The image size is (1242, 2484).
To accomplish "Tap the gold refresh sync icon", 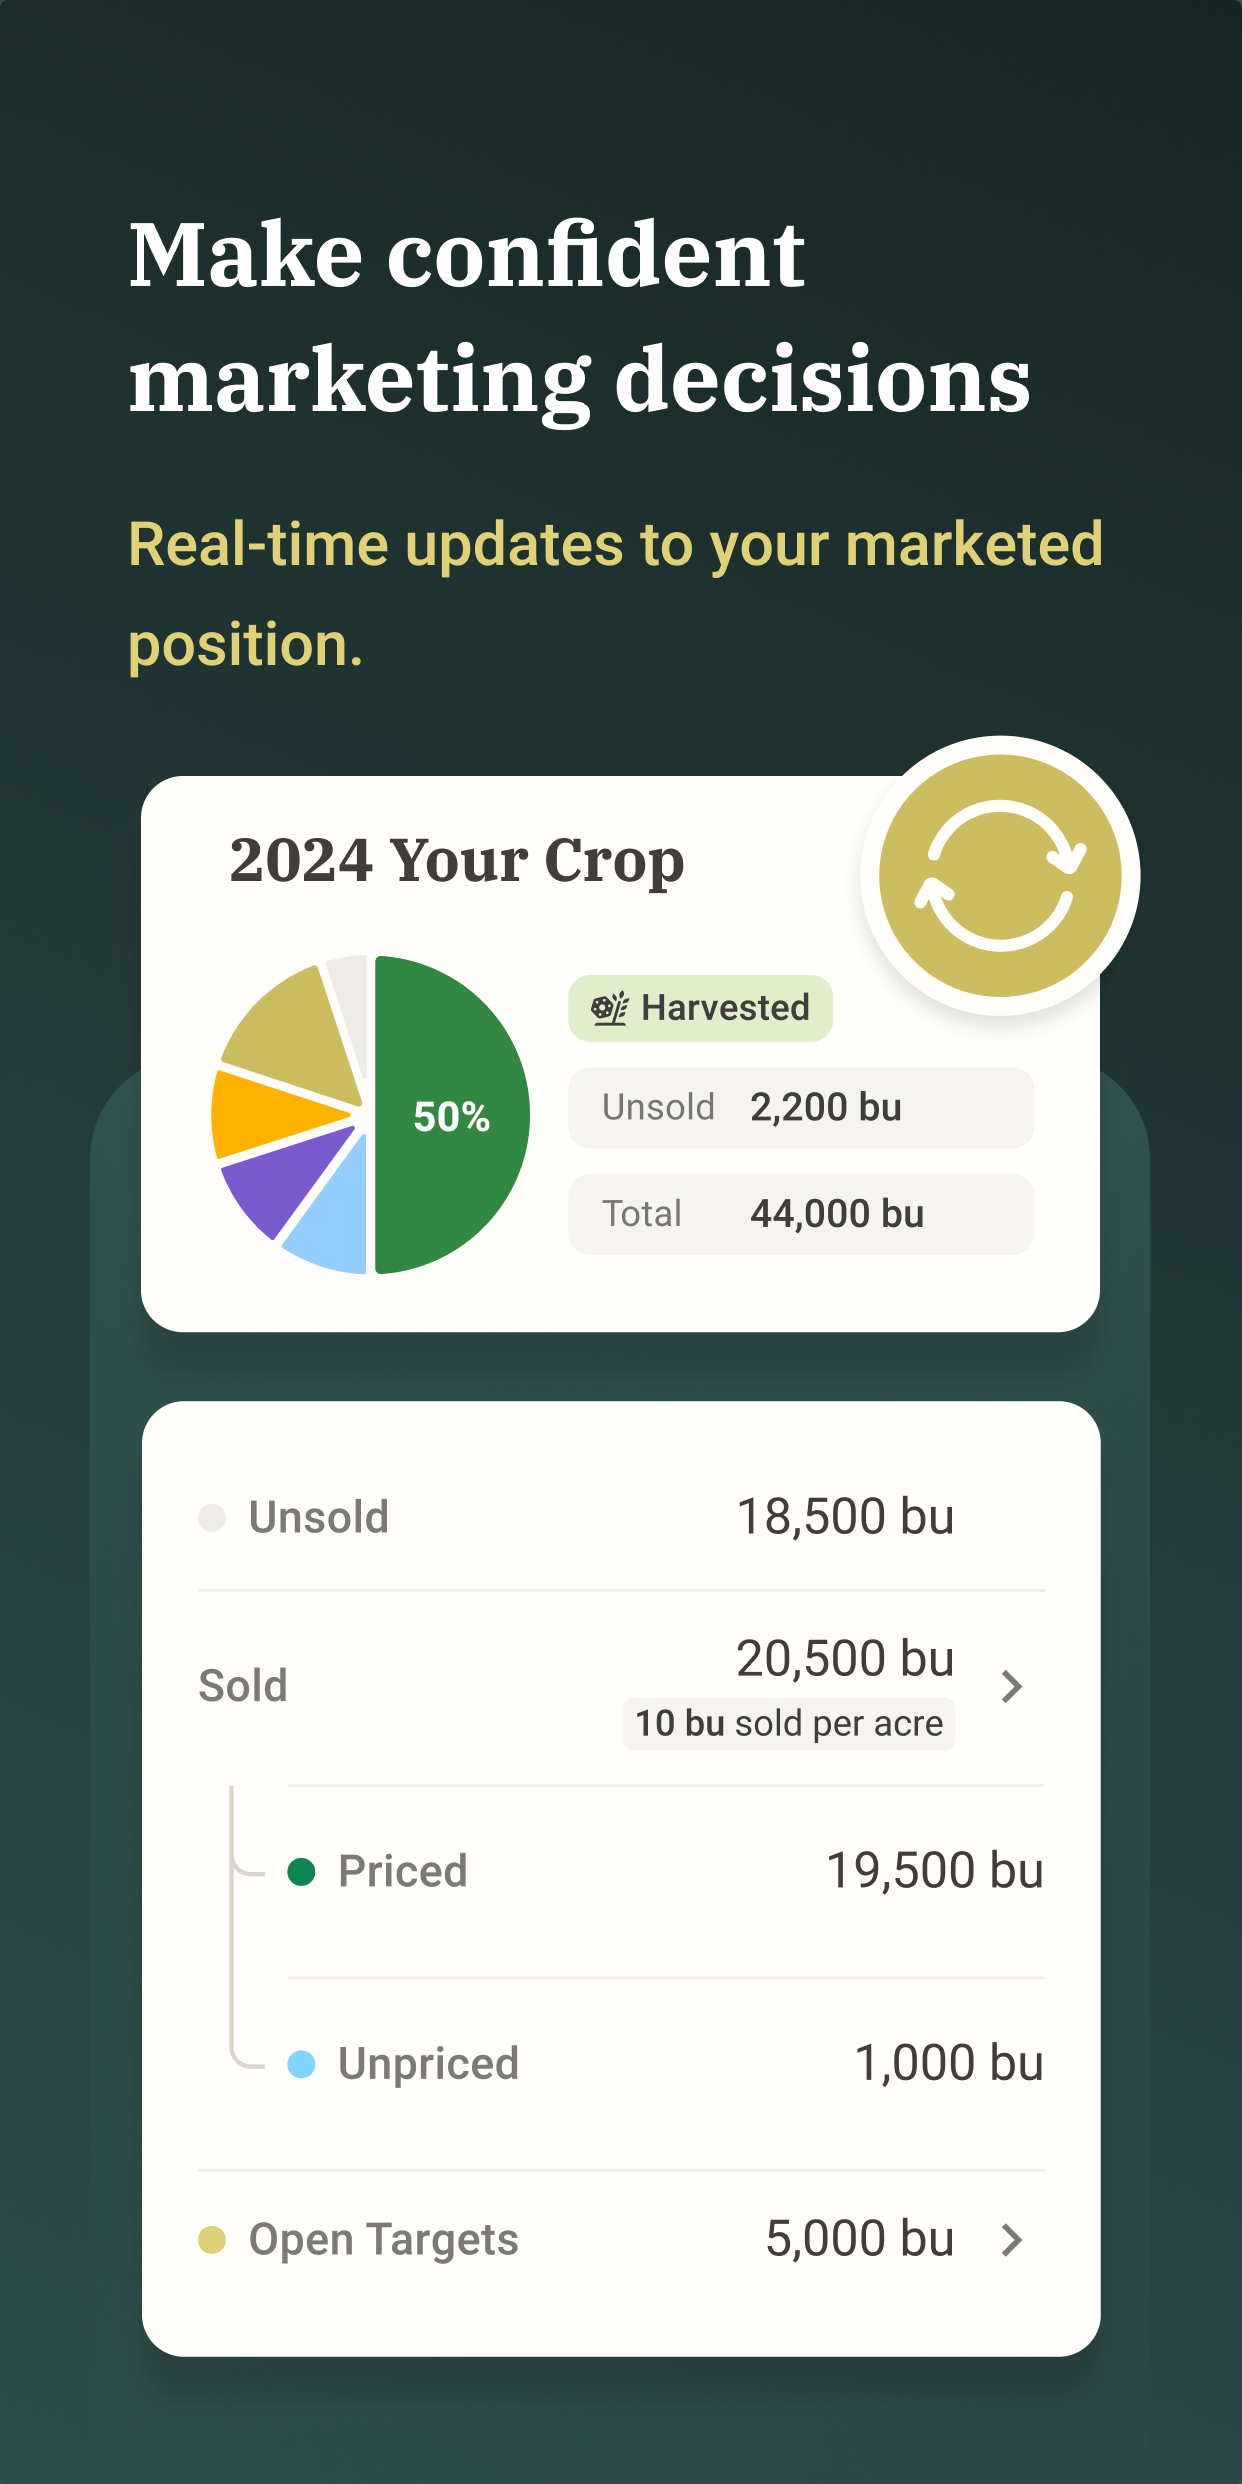I will [x=1000, y=875].
